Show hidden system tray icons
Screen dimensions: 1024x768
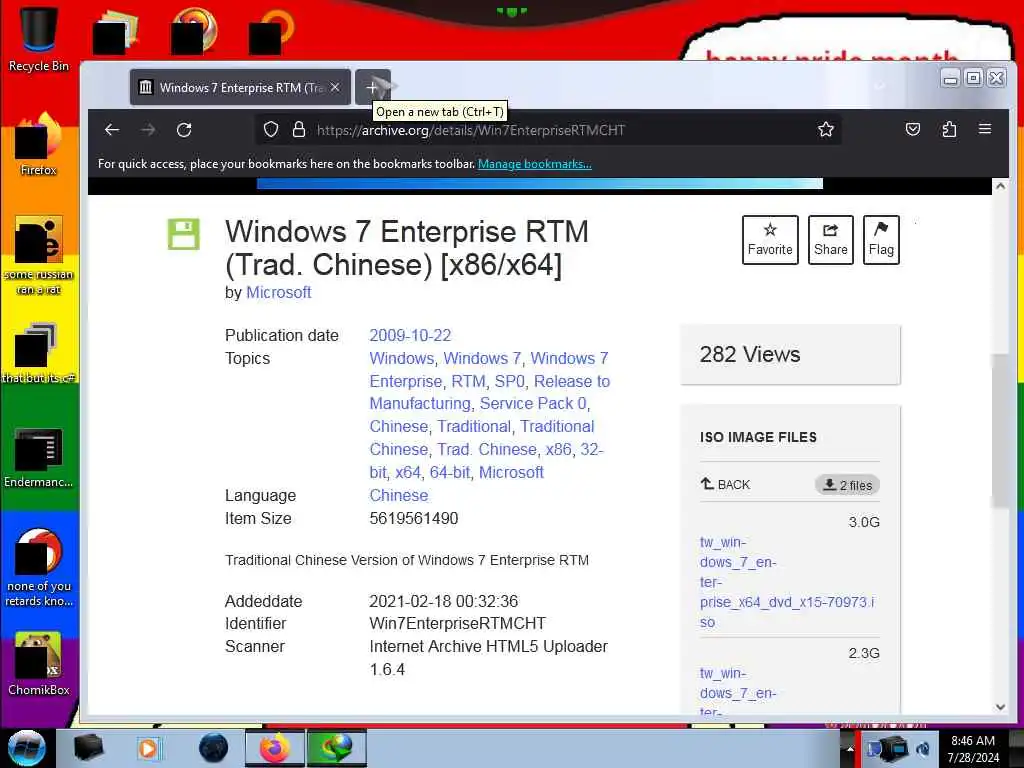coord(850,749)
